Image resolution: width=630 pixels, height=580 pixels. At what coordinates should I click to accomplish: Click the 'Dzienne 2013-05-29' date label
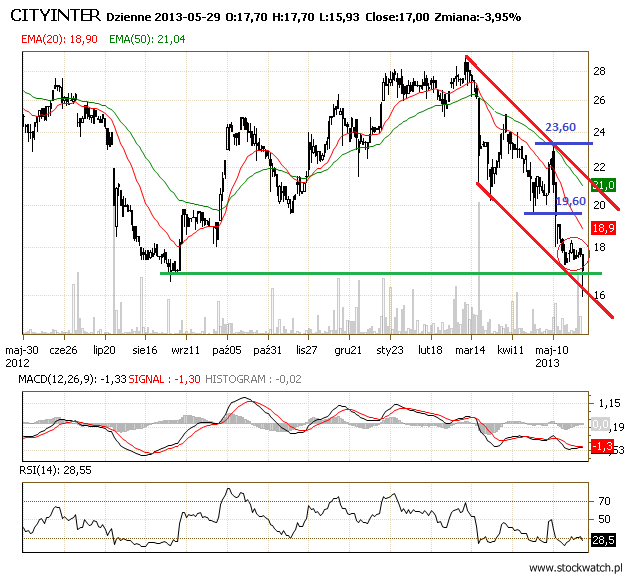[x=163, y=17]
